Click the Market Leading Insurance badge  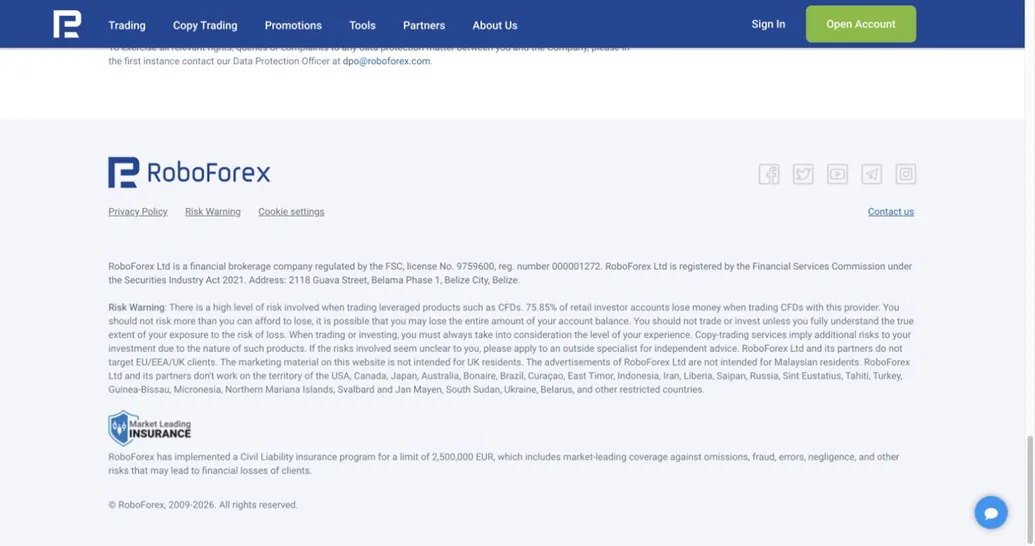coord(150,428)
